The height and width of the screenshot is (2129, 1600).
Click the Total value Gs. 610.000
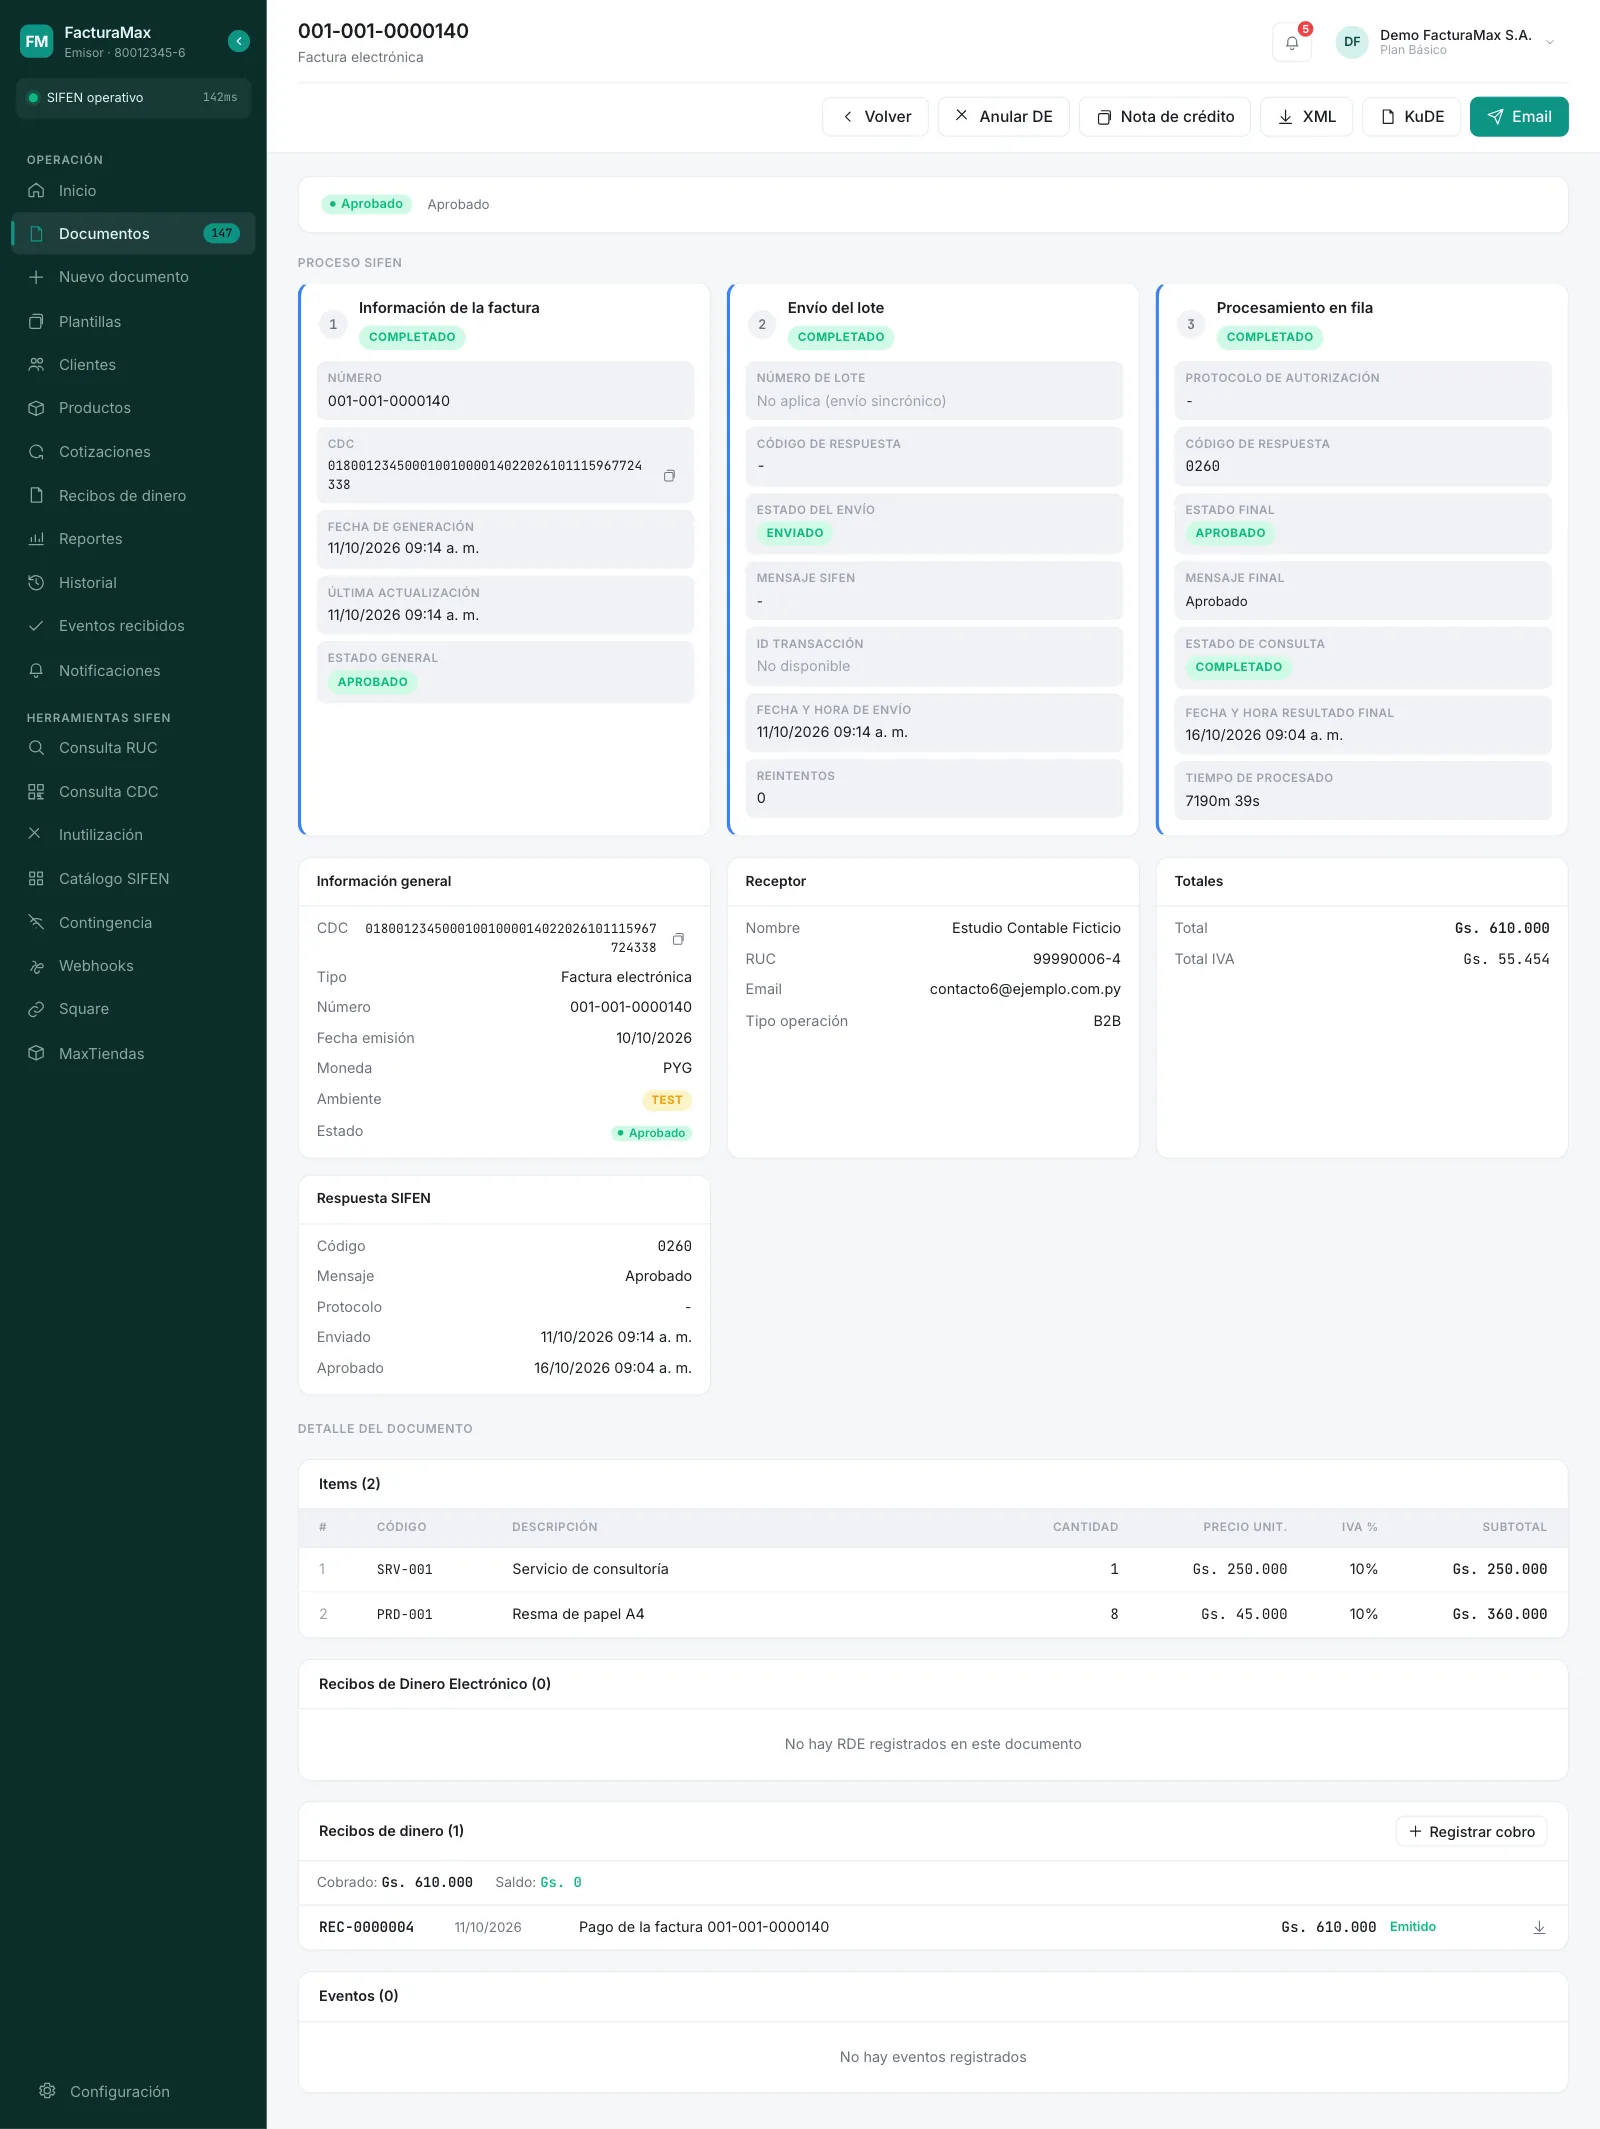(x=1502, y=928)
